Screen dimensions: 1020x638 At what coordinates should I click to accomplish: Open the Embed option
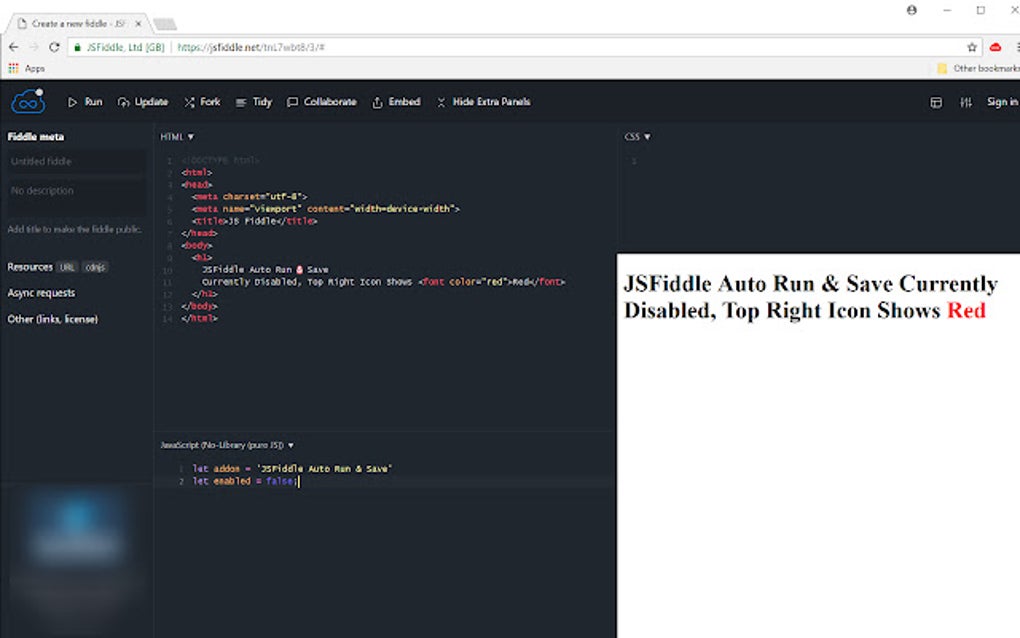(x=396, y=102)
